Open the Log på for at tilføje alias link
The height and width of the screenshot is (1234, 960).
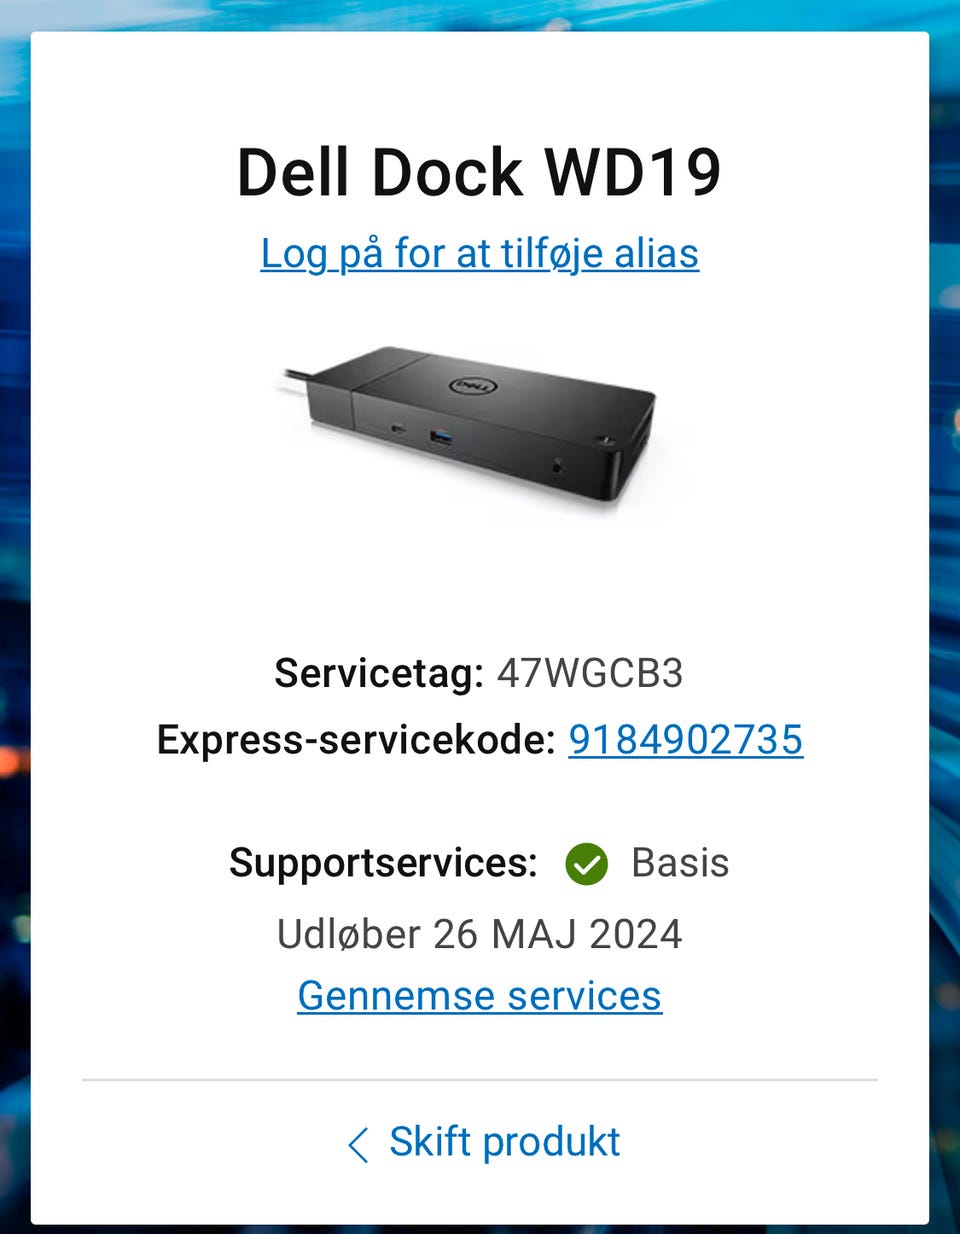(480, 253)
